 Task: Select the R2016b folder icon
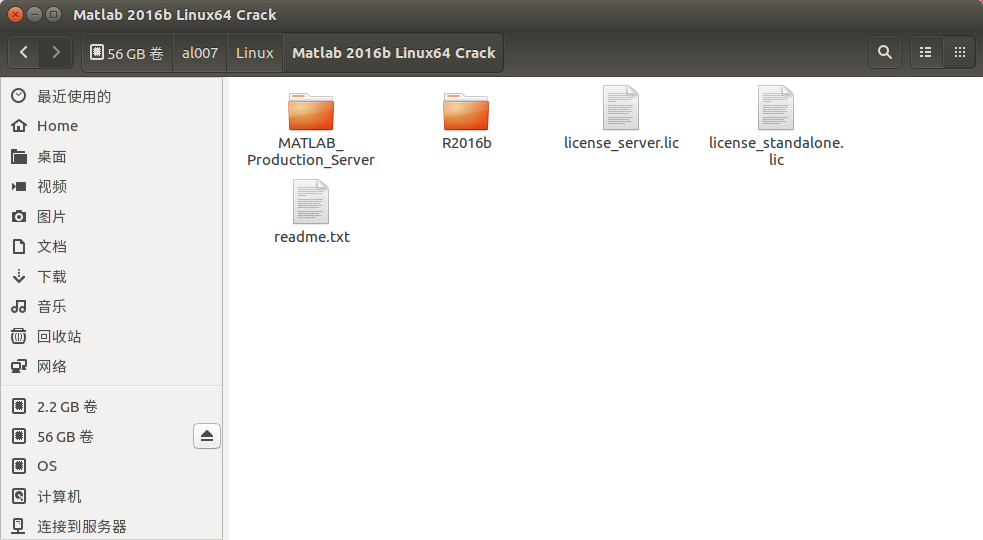[466, 112]
